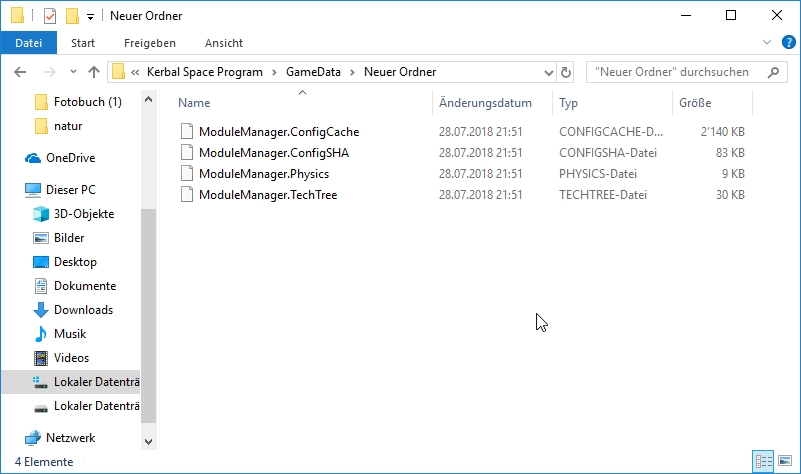Open Downloads in the navigation pane
Screen dimensions: 801x474
(83, 310)
